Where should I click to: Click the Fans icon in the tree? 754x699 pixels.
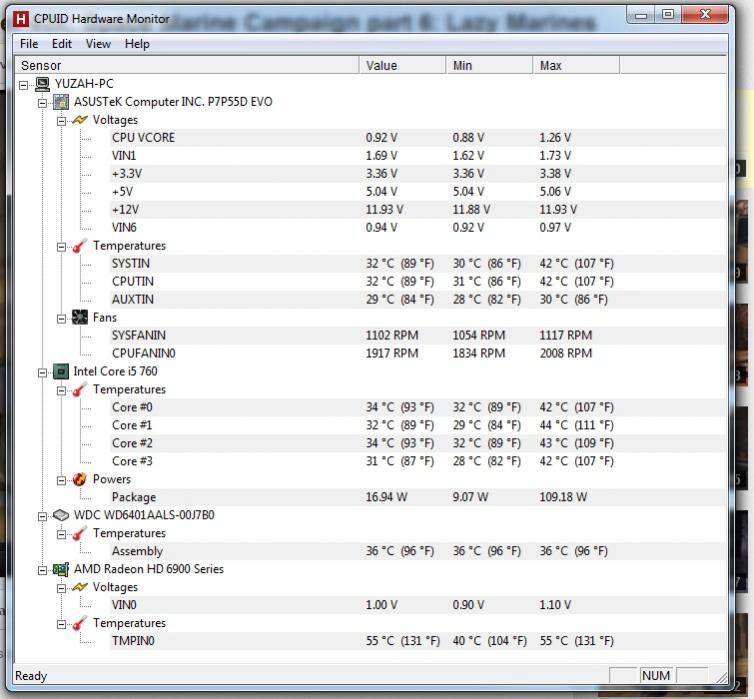point(80,318)
